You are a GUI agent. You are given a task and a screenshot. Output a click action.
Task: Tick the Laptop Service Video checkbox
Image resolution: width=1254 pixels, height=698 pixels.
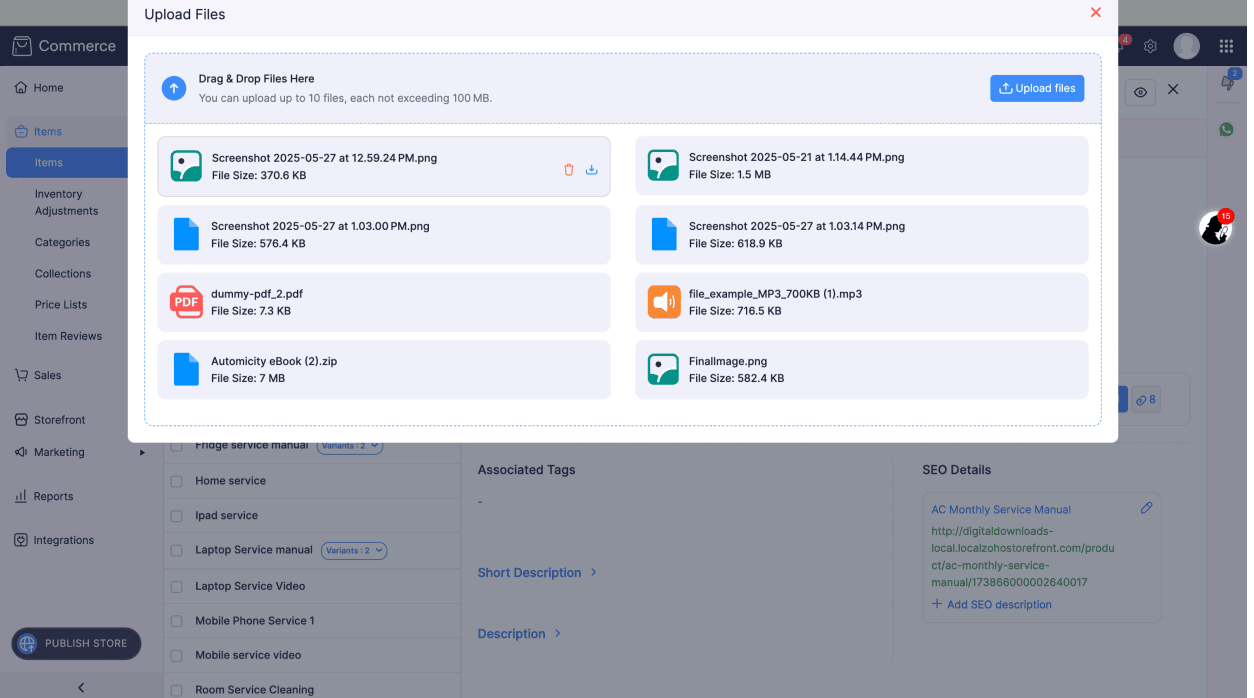click(x=176, y=586)
